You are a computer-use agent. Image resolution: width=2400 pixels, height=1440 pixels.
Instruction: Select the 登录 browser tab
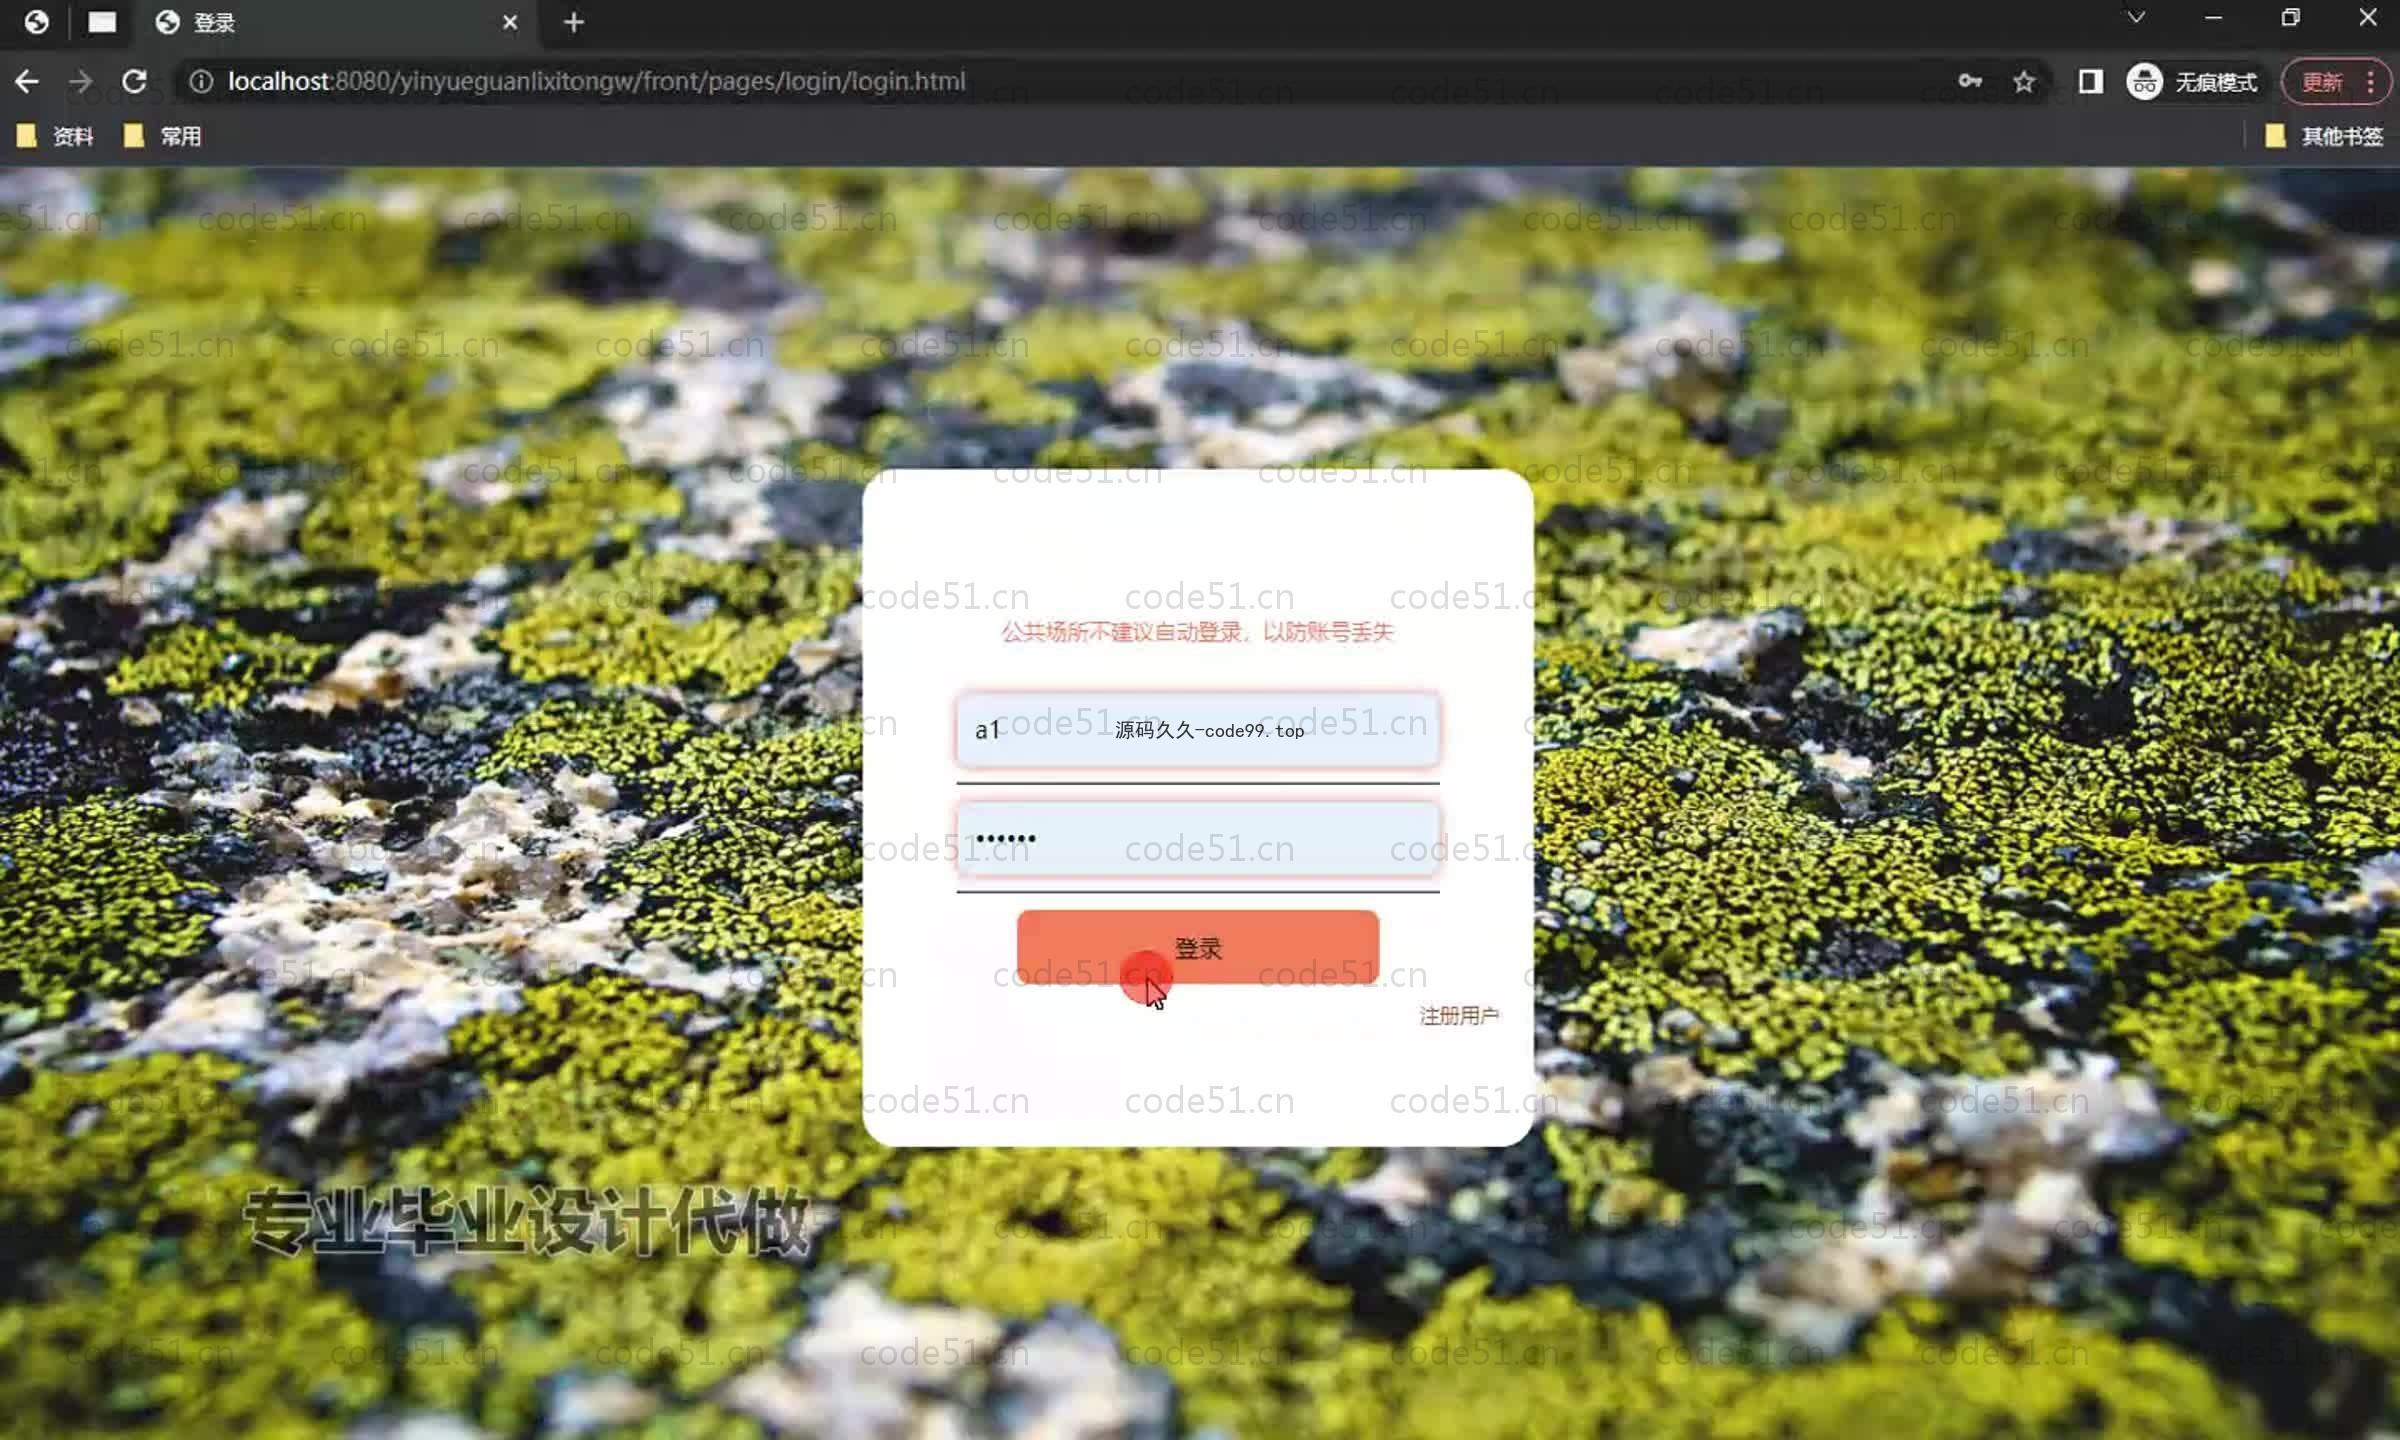pyautogui.click(x=338, y=22)
